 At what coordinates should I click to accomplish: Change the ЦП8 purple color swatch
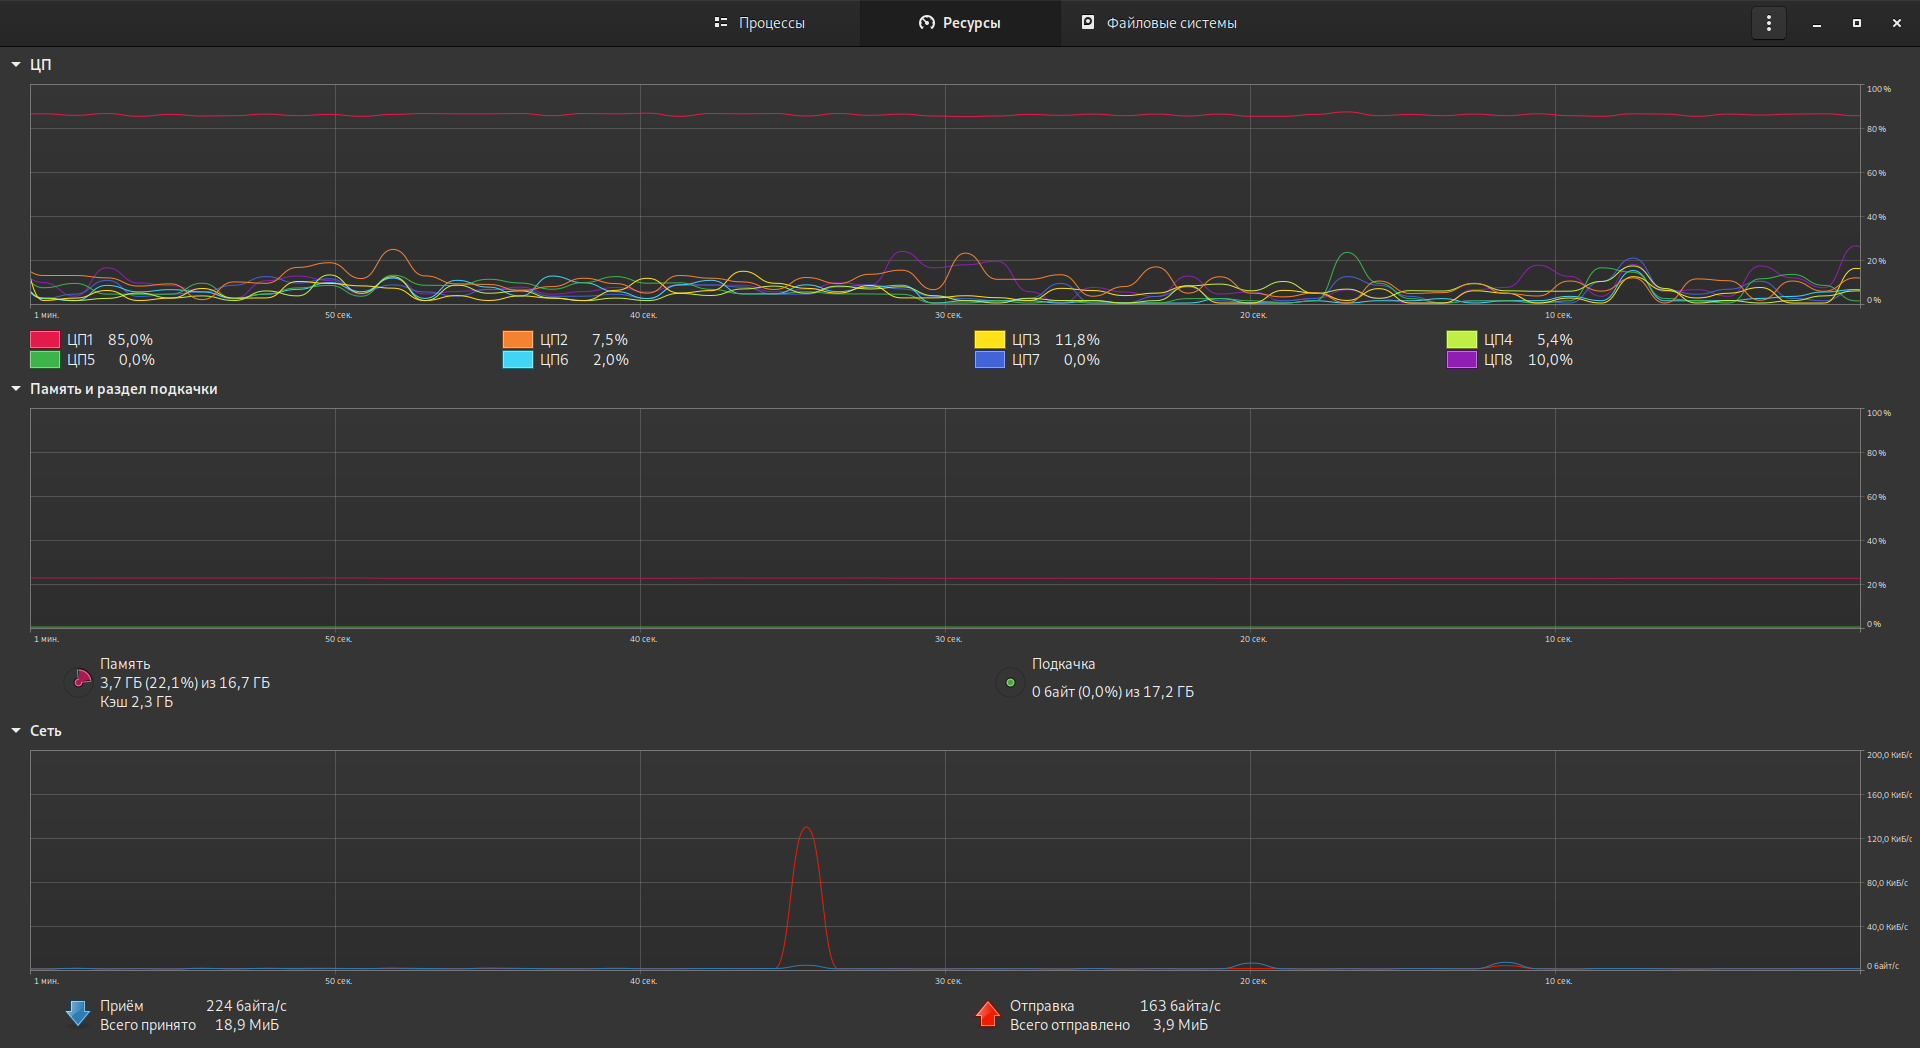point(1462,360)
